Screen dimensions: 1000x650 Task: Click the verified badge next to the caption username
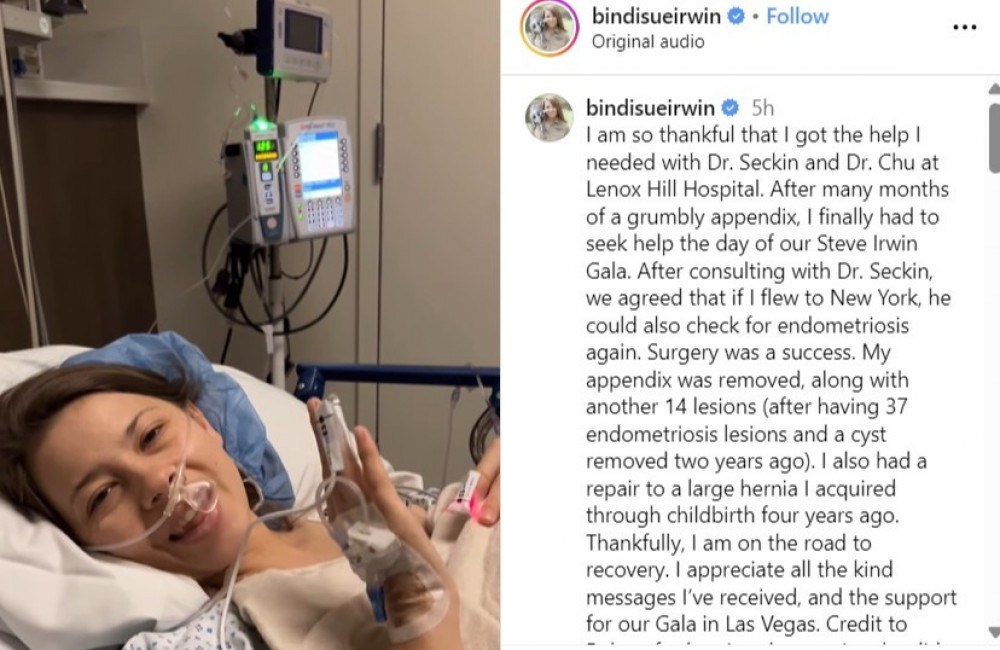coord(730,108)
